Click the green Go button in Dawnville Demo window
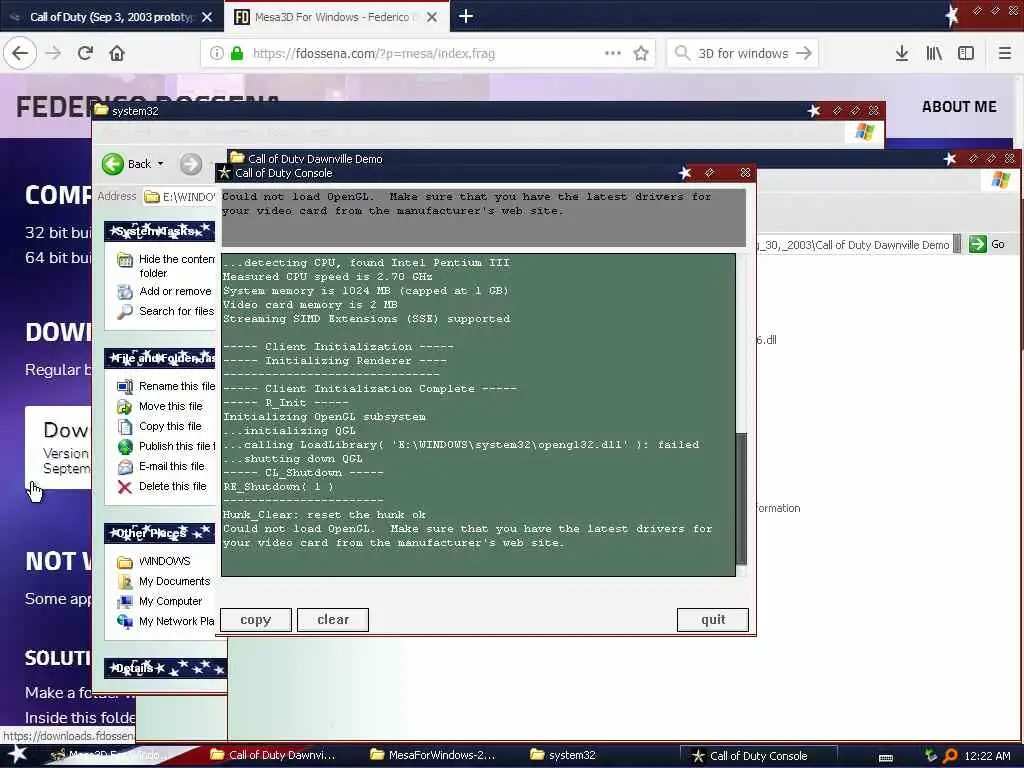Image resolution: width=1024 pixels, height=768 pixels. tap(987, 244)
